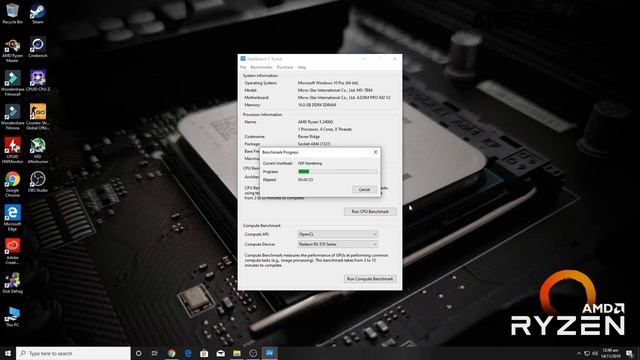Select the Counter-Strike Global Offensive shortcut
This screenshot has width=640, height=360.
(x=38, y=117)
